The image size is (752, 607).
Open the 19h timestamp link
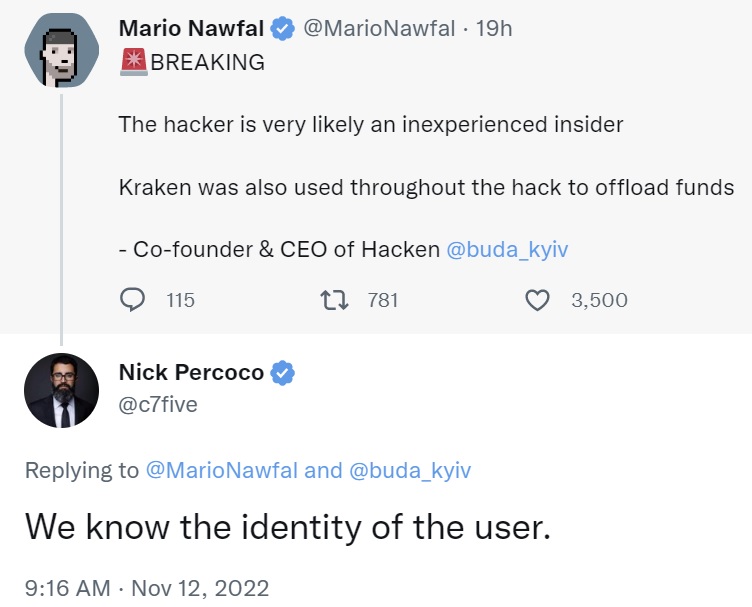[494, 29]
